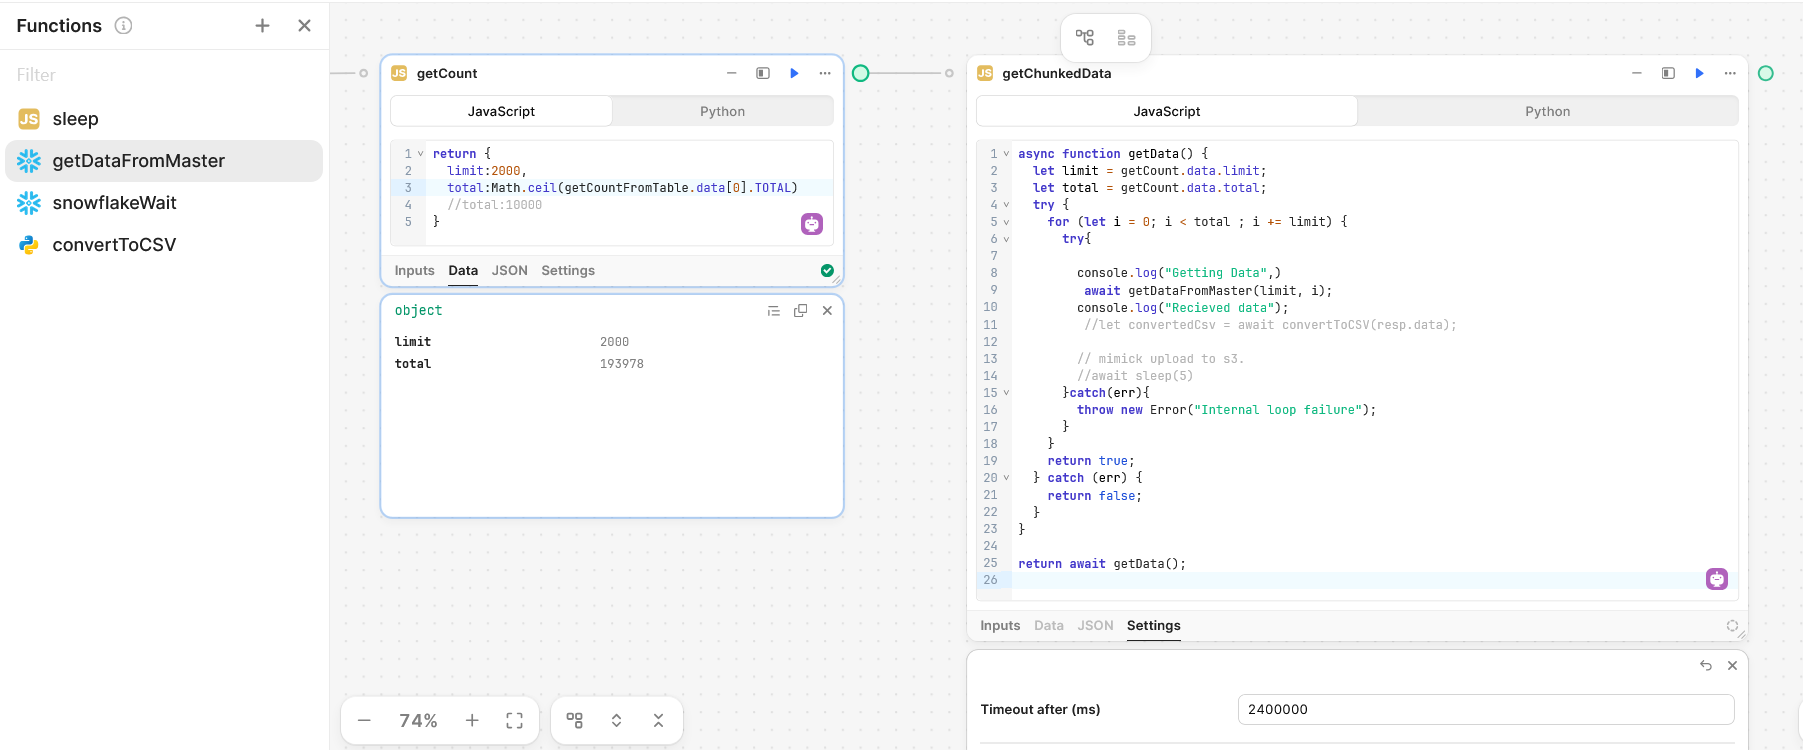Image resolution: width=1803 pixels, height=750 pixels.
Task: Close the getChunkedData settings panel
Action: click(1733, 666)
